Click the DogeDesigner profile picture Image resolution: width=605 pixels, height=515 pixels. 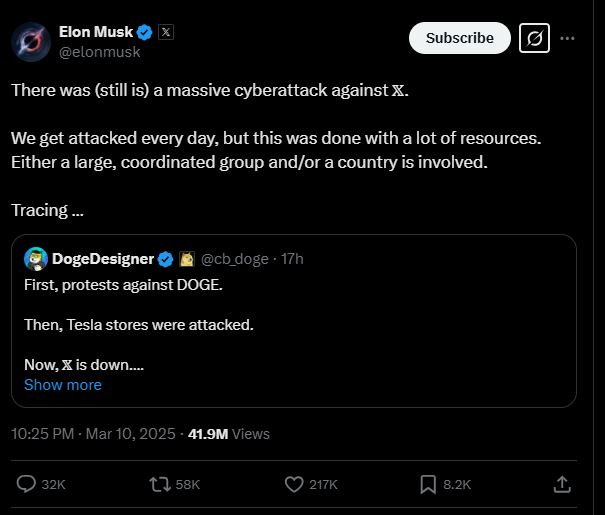point(36,259)
